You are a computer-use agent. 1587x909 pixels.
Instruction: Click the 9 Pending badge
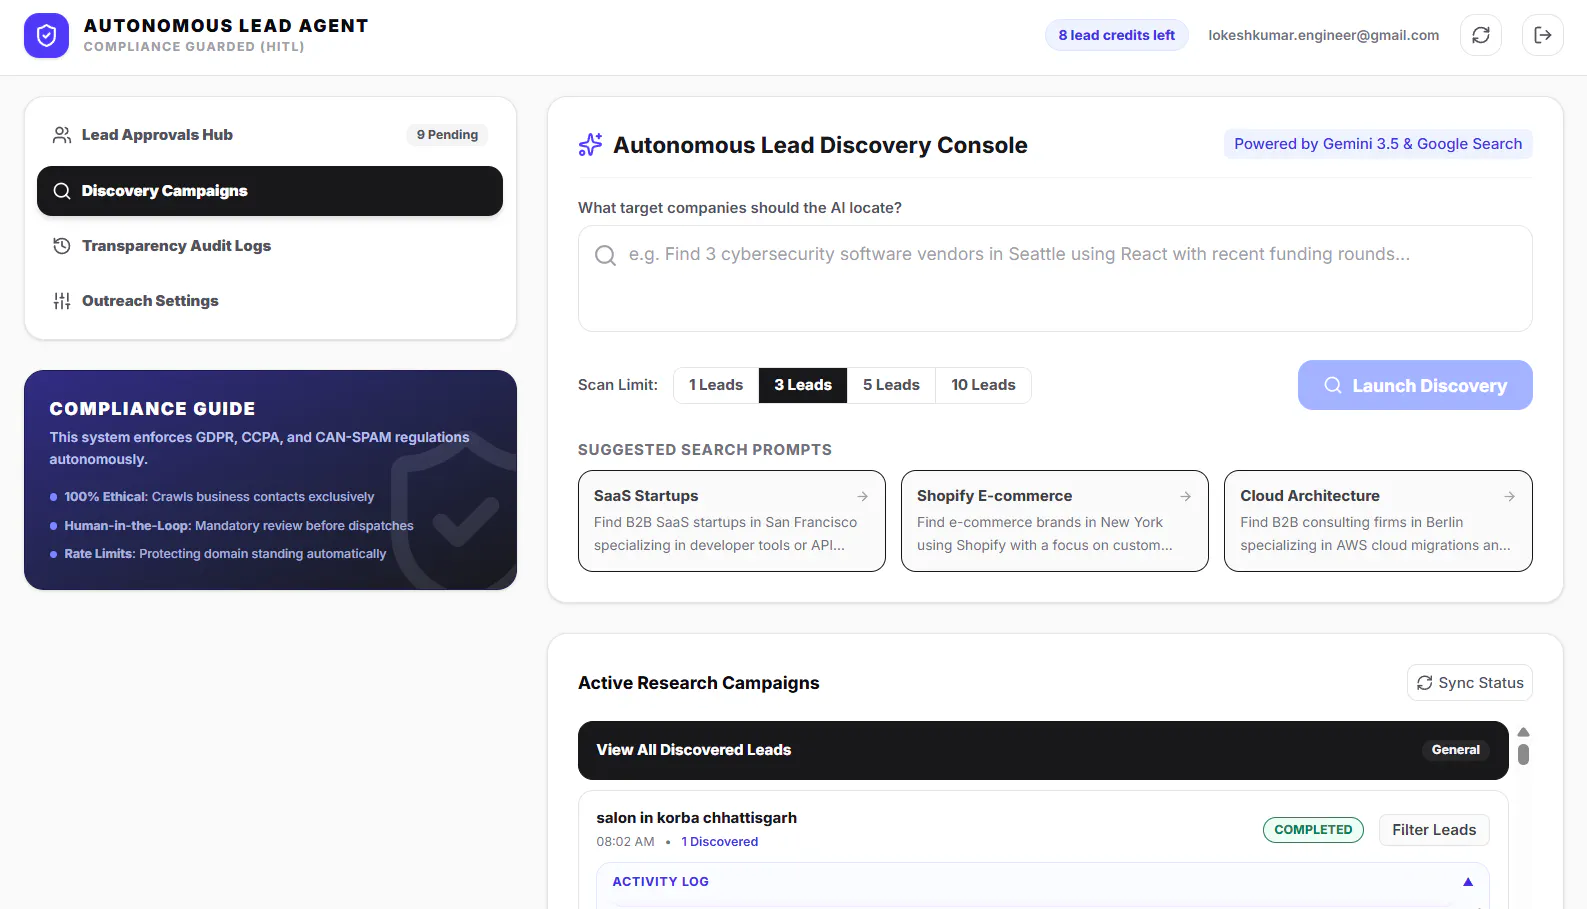coord(447,135)
